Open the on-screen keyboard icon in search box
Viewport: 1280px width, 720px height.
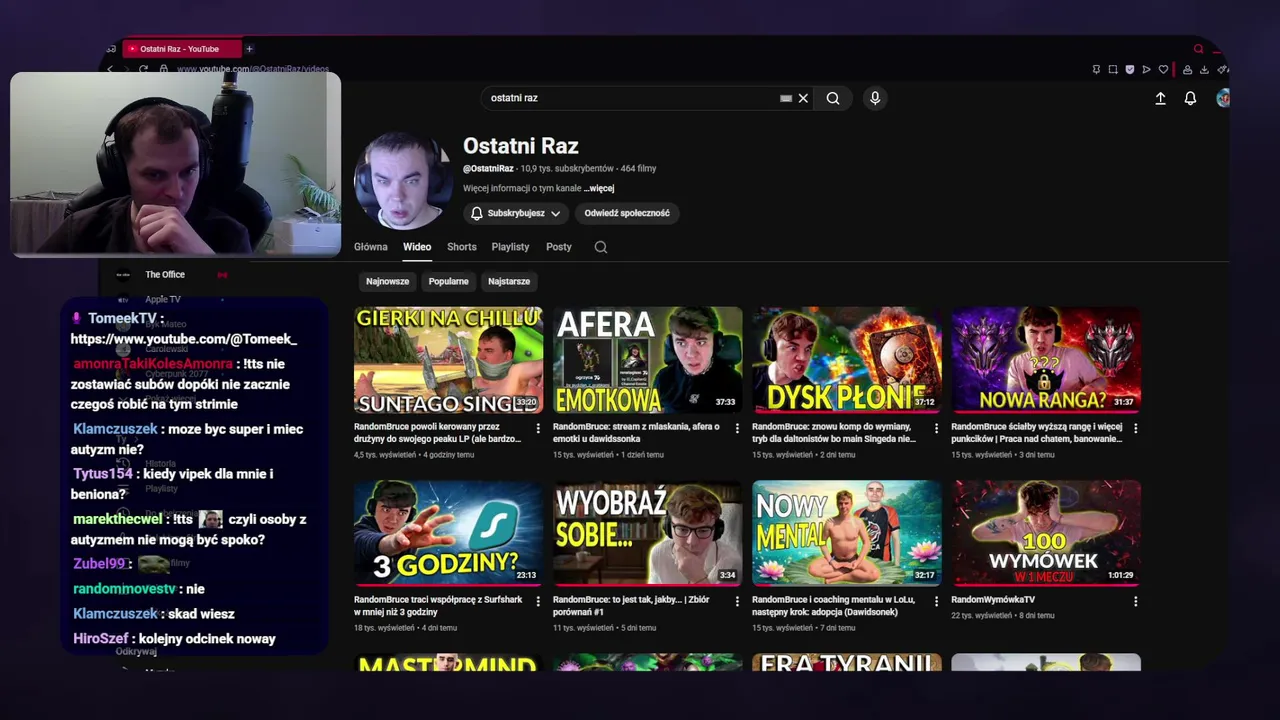786,98
